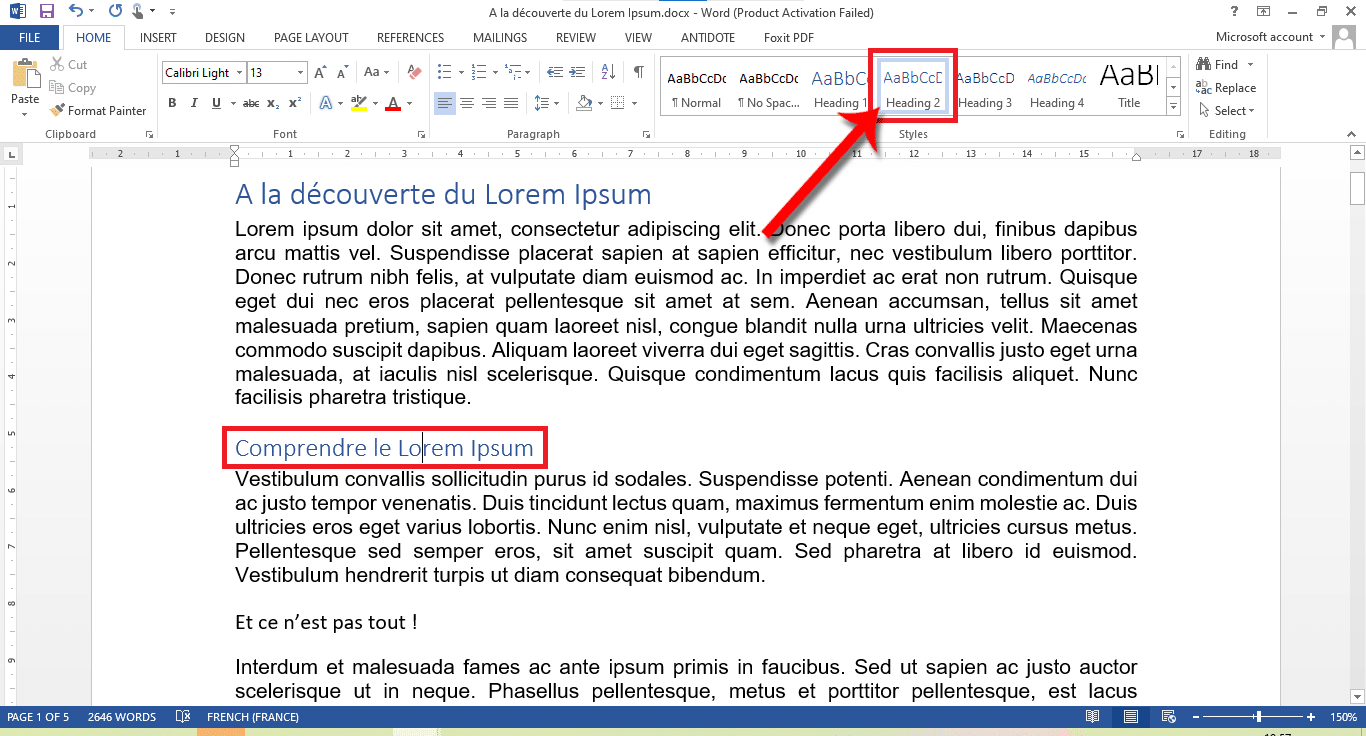This screenshot has height=736, width=1366.
Task: Click FRENCH (FRANCE) language in status bar
Action: 253,717
